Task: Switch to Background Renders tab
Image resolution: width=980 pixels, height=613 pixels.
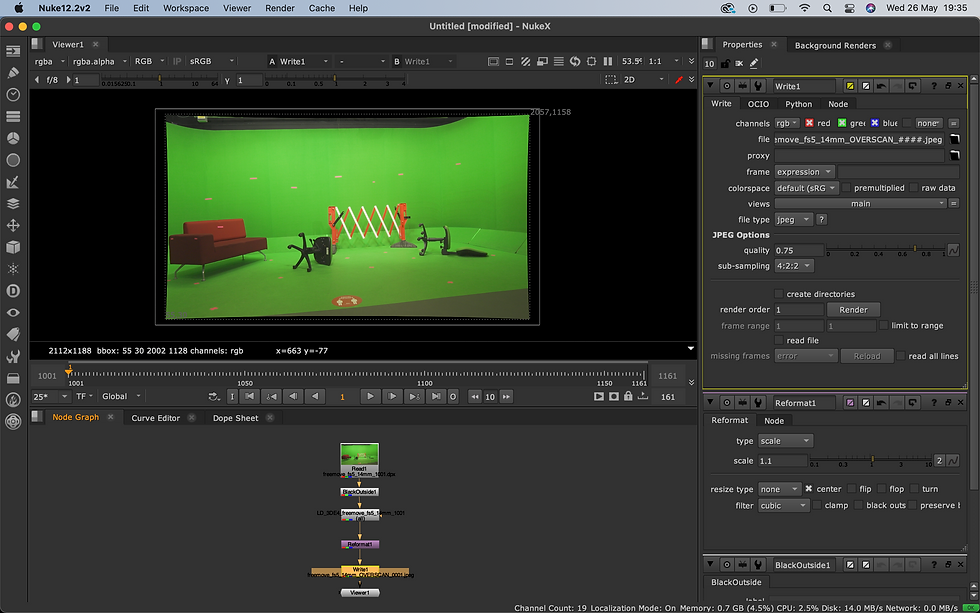Action: pyautogui.click(x=835, y=45)
